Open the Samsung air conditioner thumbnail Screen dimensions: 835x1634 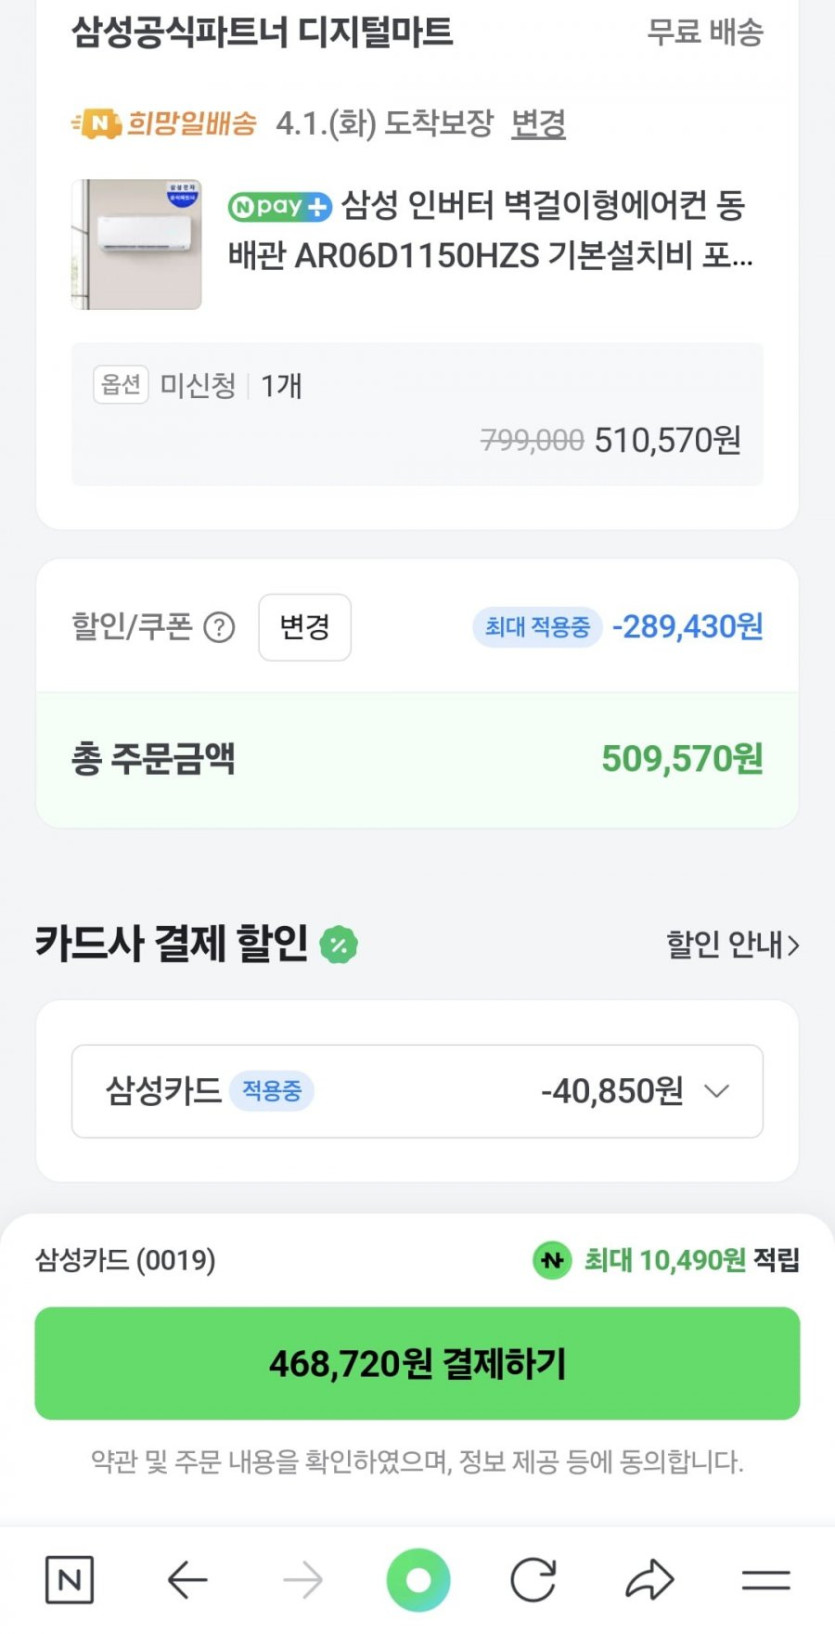[x=137, y=244]
